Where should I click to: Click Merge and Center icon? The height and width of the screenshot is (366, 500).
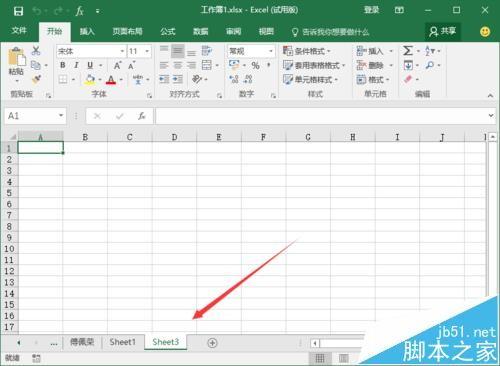click(x=207, y=65)
